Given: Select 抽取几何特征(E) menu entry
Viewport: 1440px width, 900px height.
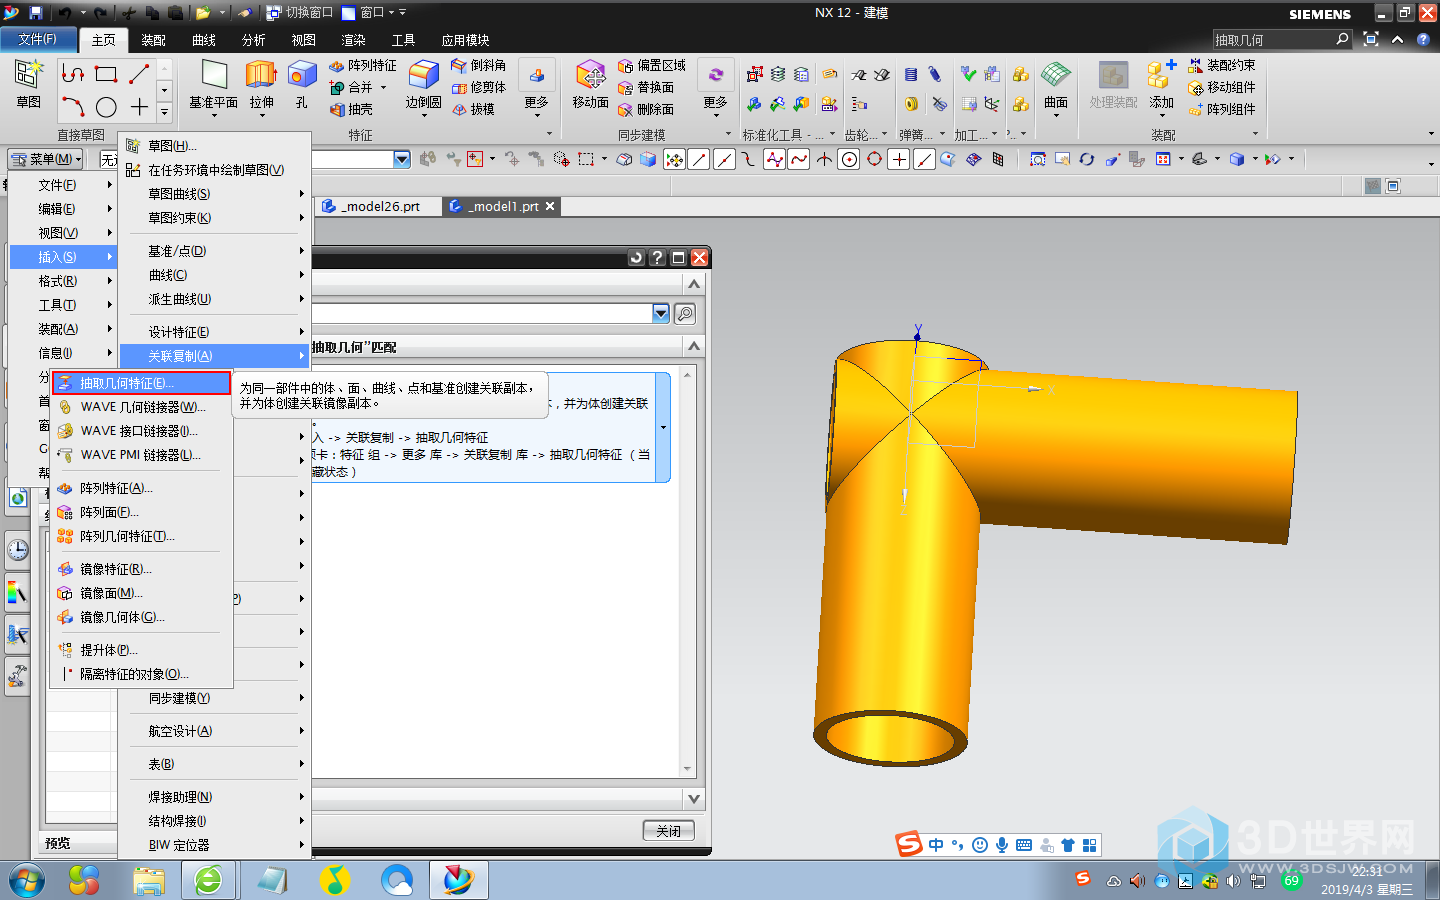Looking at the screenshot, I should click(x=141, y=383).
